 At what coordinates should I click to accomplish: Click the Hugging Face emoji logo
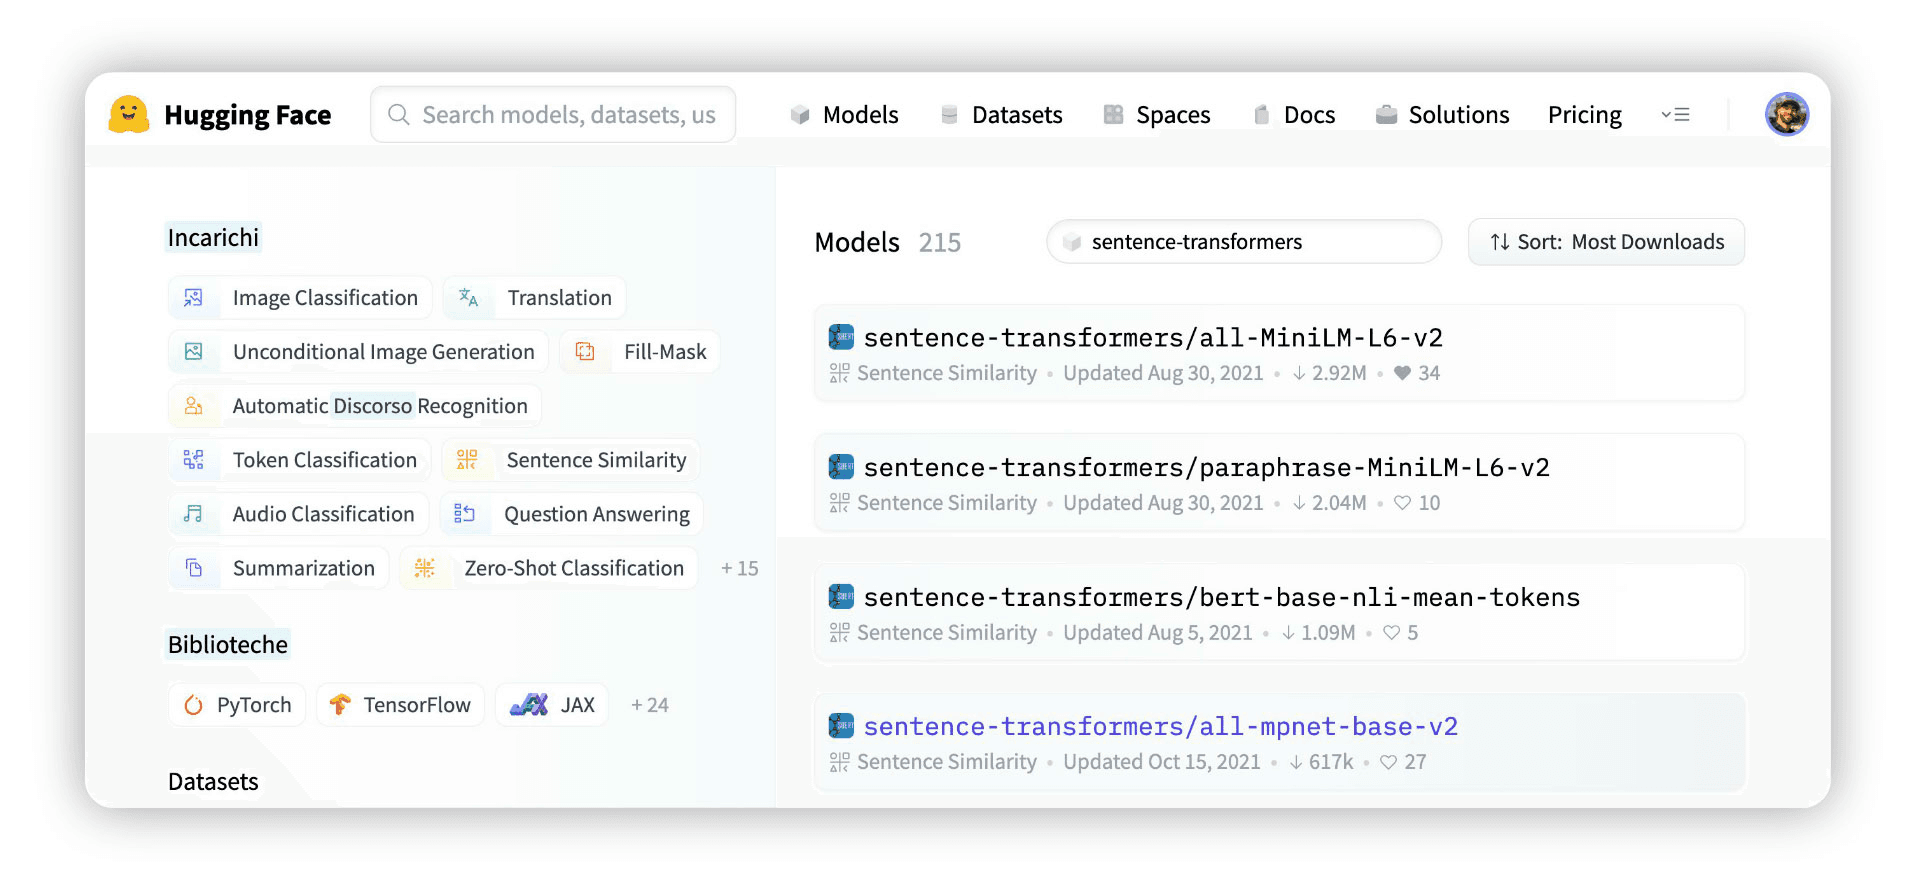click(129, 115)
